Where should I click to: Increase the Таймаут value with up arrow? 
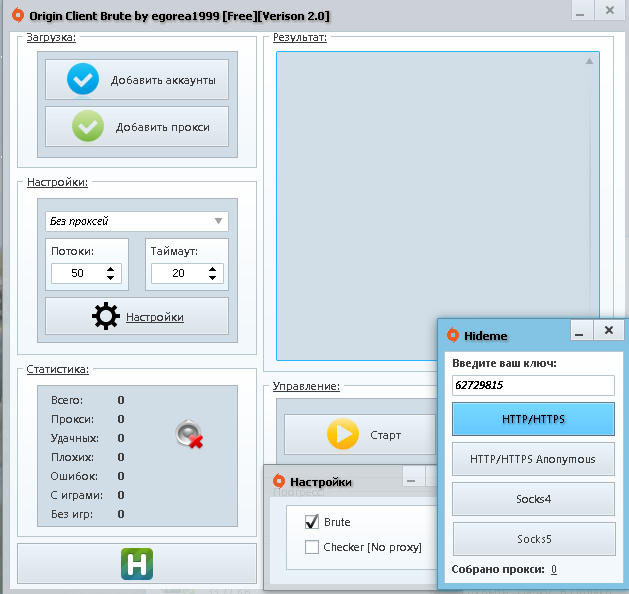[213, 269]
